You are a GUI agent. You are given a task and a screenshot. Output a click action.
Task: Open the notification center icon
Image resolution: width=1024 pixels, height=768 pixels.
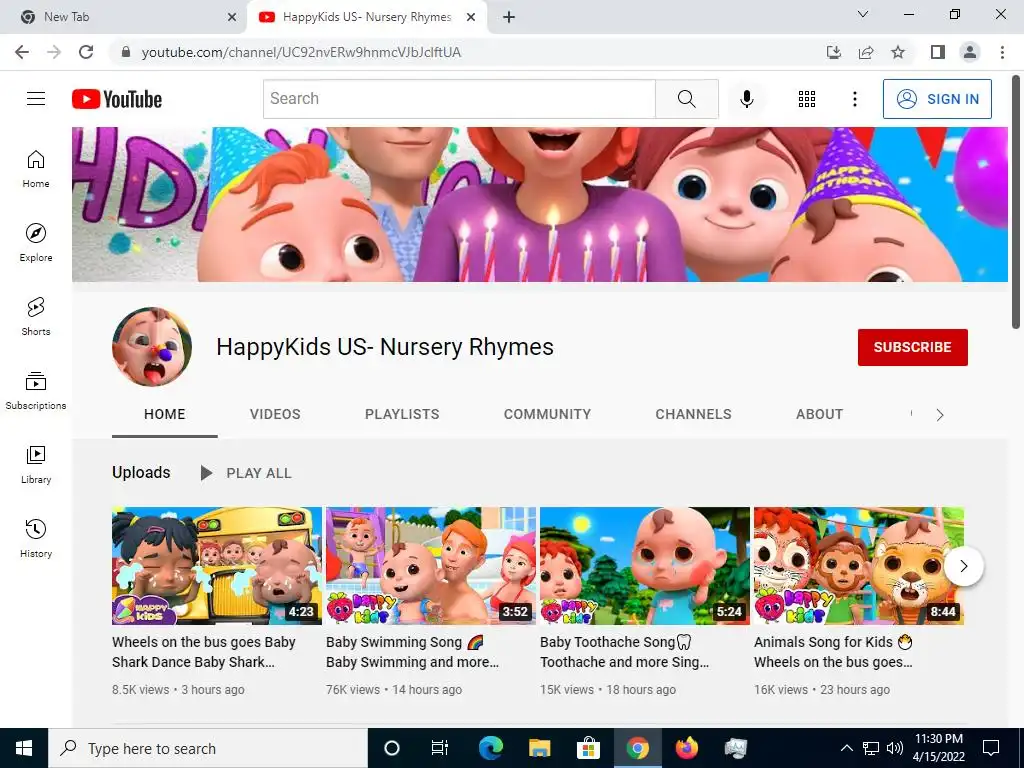click(991, 748)
